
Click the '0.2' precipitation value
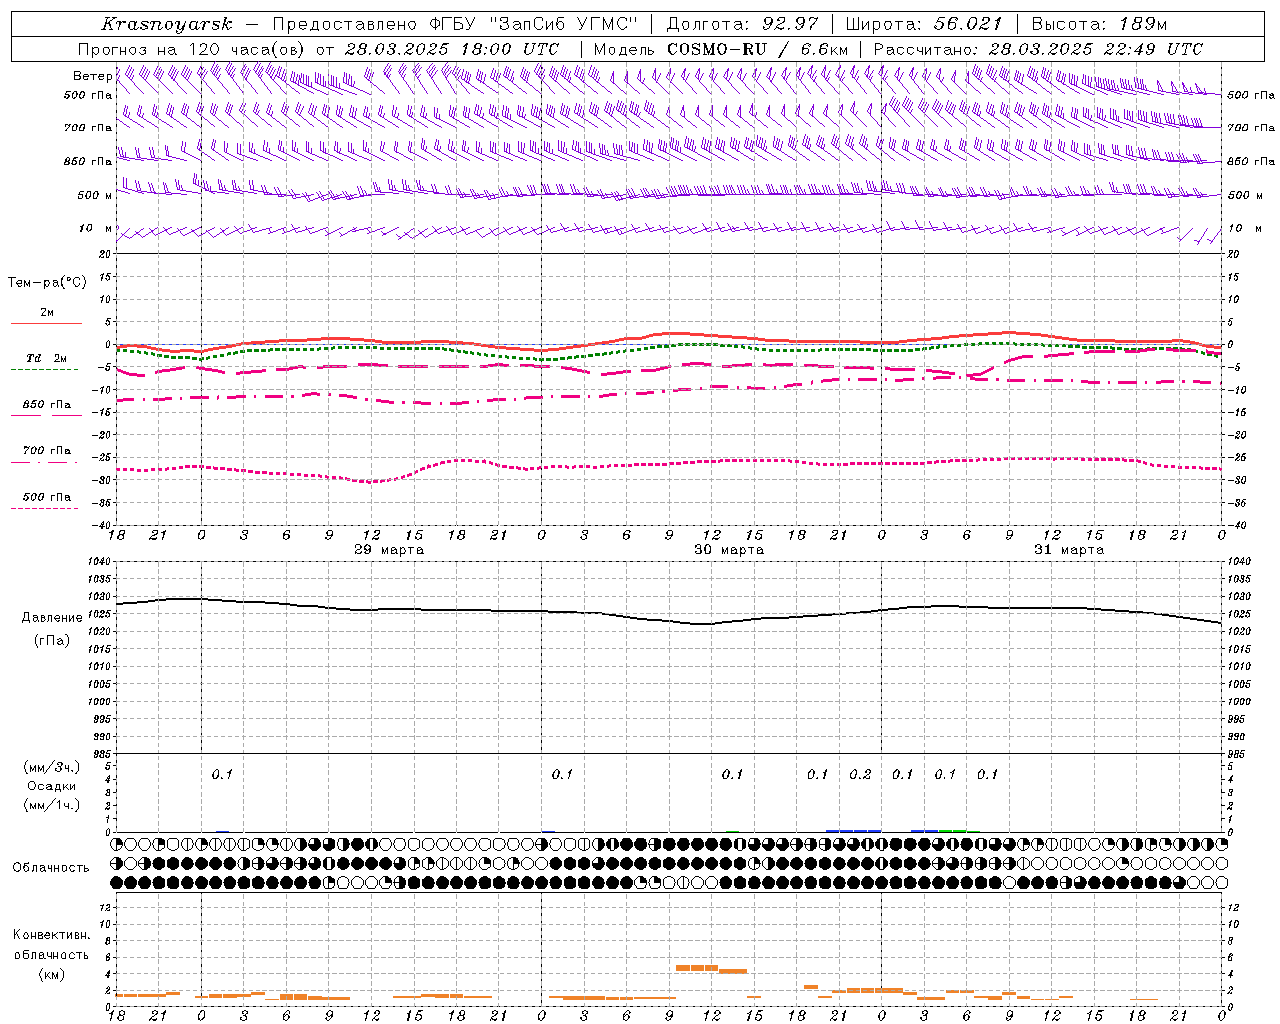860,774
